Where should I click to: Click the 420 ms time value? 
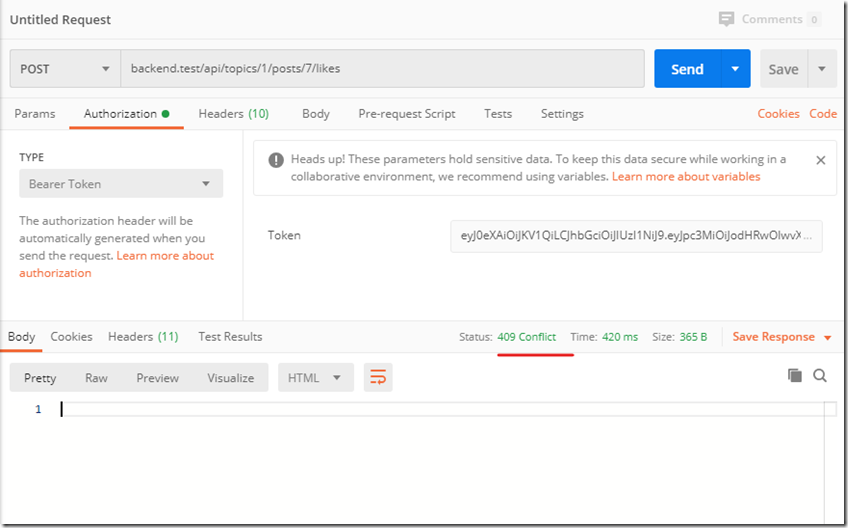620,336
